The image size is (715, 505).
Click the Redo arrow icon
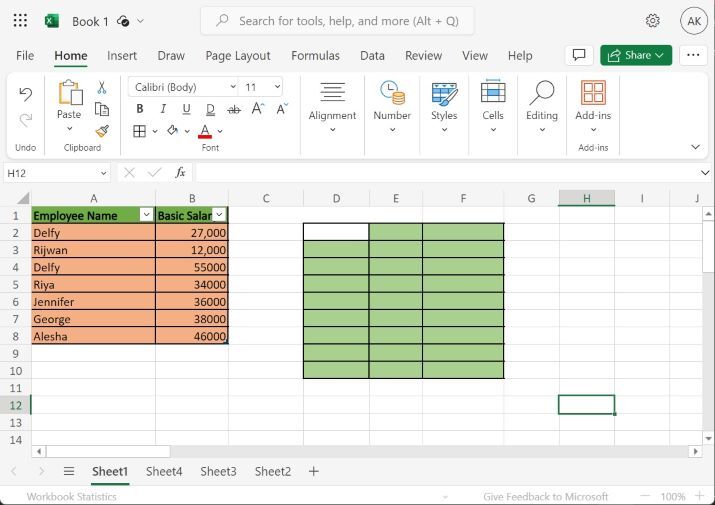click(x=26, y=120)
